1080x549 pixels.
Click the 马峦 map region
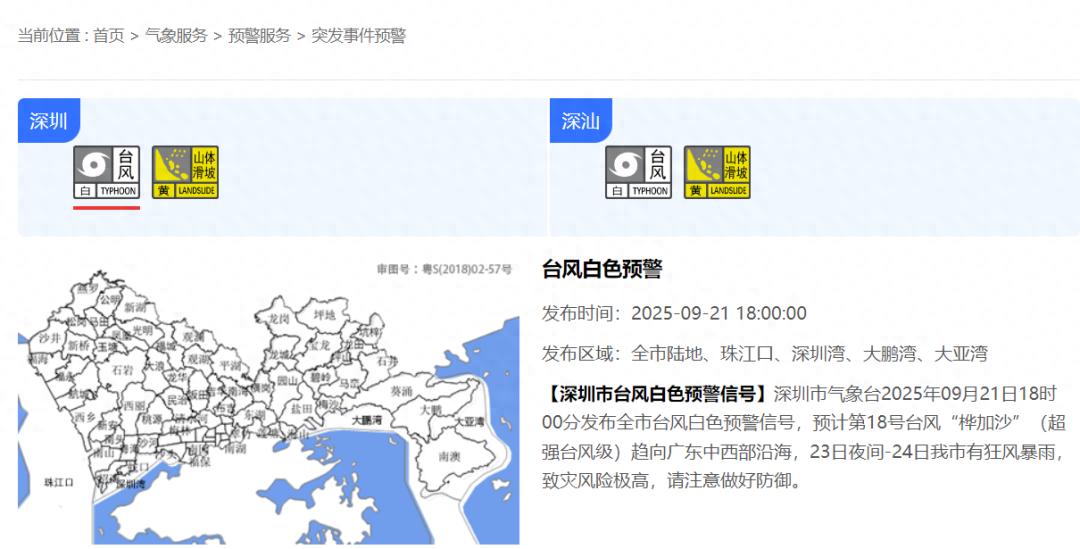350,383
